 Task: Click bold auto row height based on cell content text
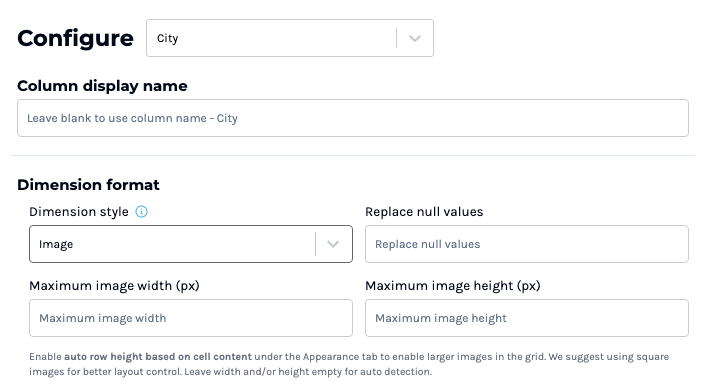158,357
